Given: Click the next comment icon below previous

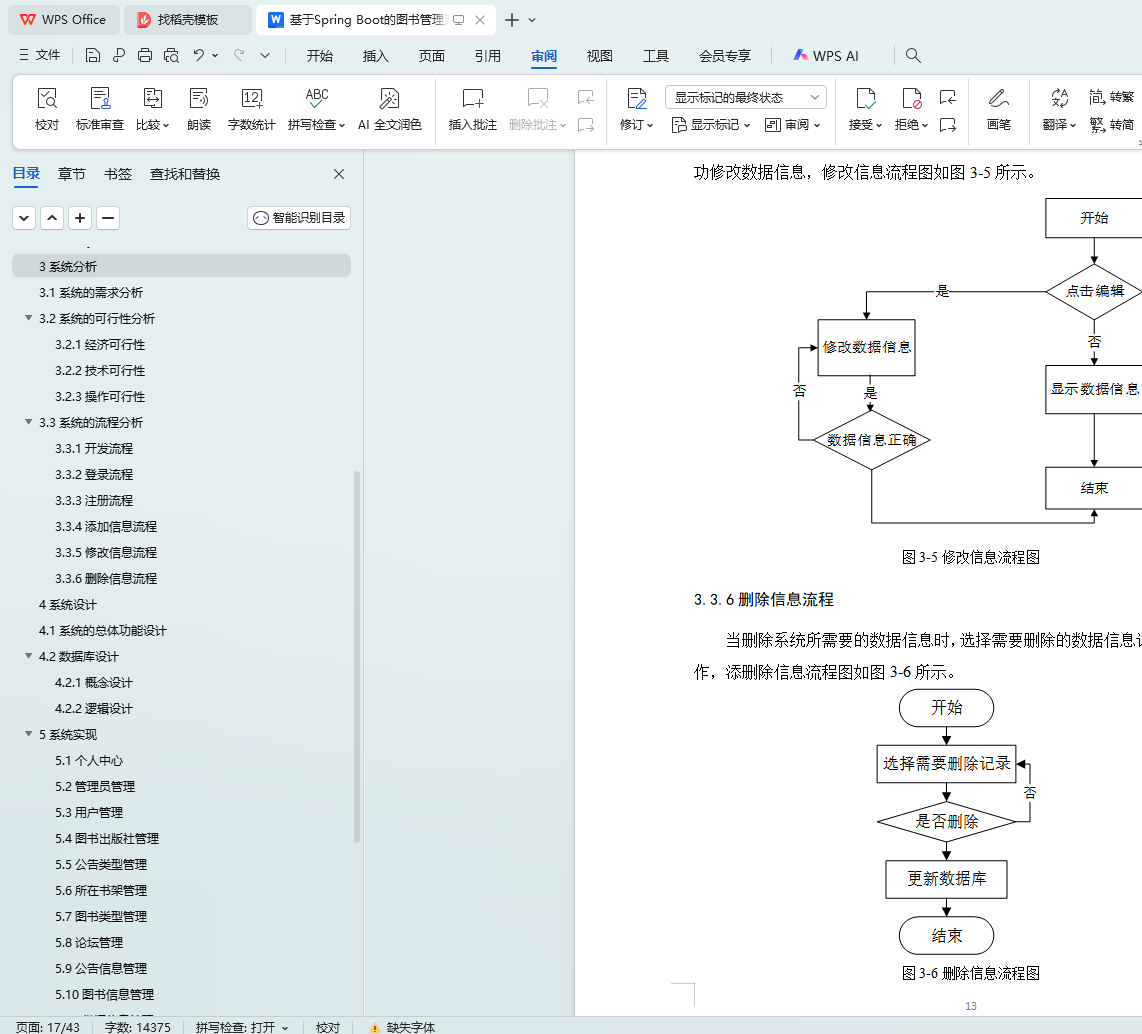Looking at the screenshot, I should [586, 125].
